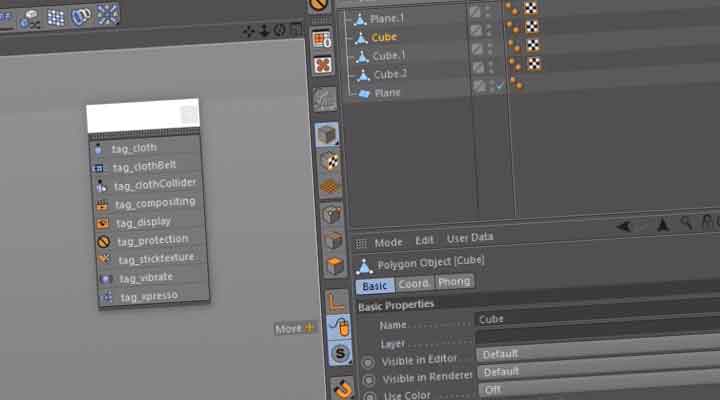720x400 pixels.
Task: Switch to the Coord. tab
Action: 414,284
